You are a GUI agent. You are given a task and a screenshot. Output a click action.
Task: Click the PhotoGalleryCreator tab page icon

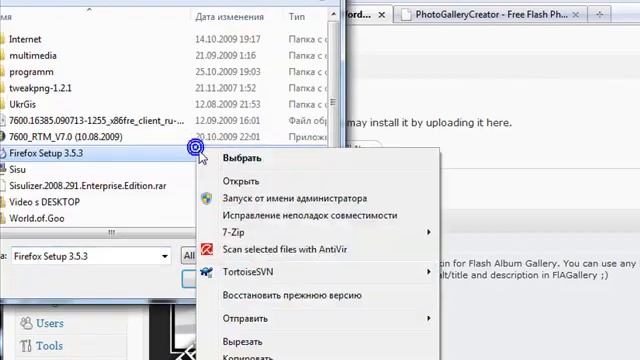(x=406, y=15)
